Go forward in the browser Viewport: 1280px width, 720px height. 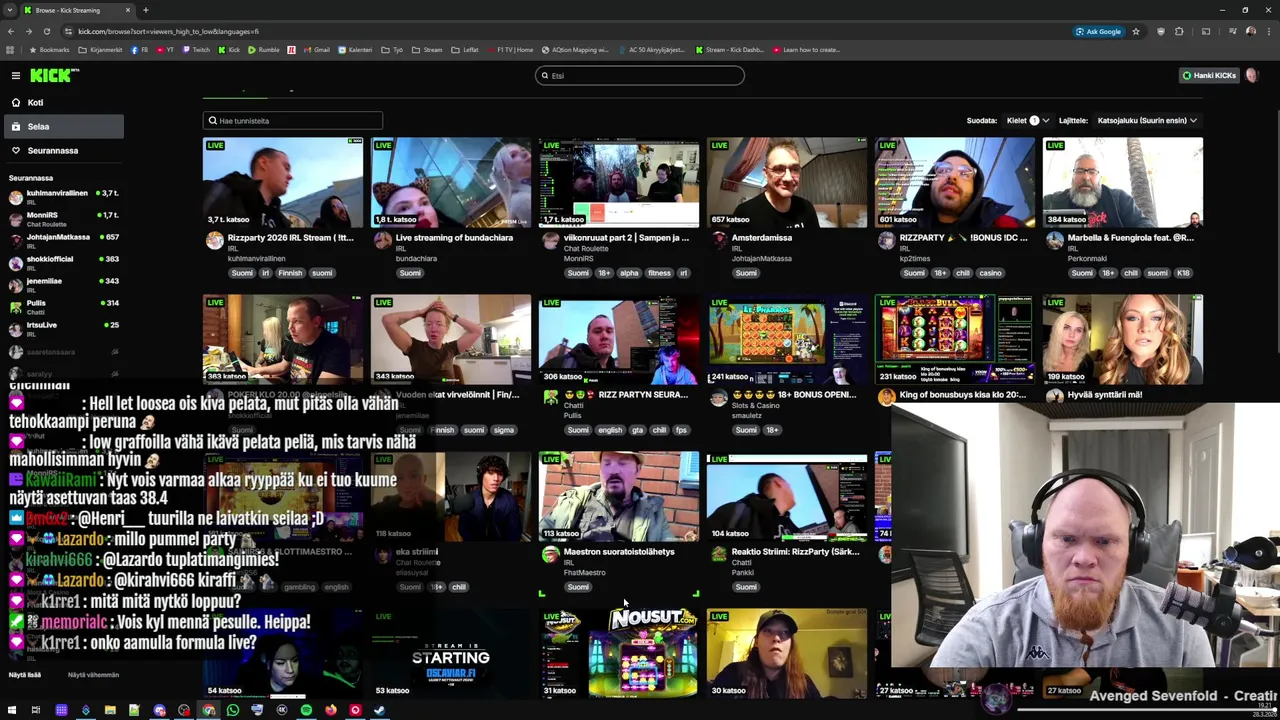click(28, 31)
